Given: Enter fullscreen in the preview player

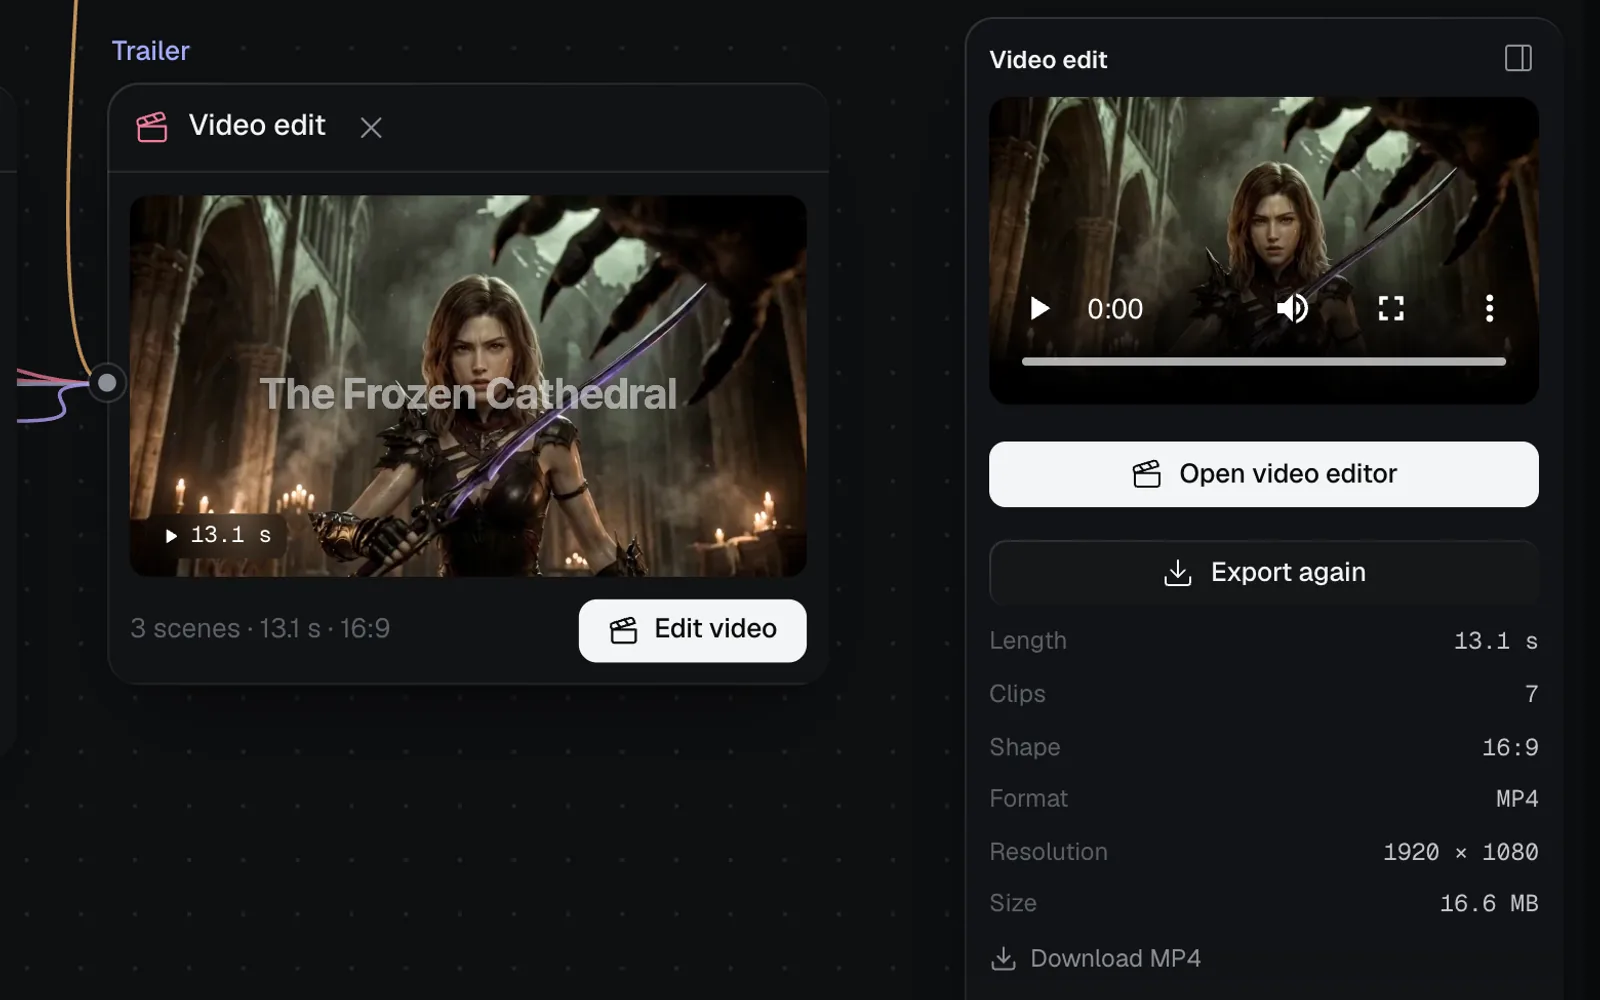Looking at the screenshot, I should click(1391, 308).
